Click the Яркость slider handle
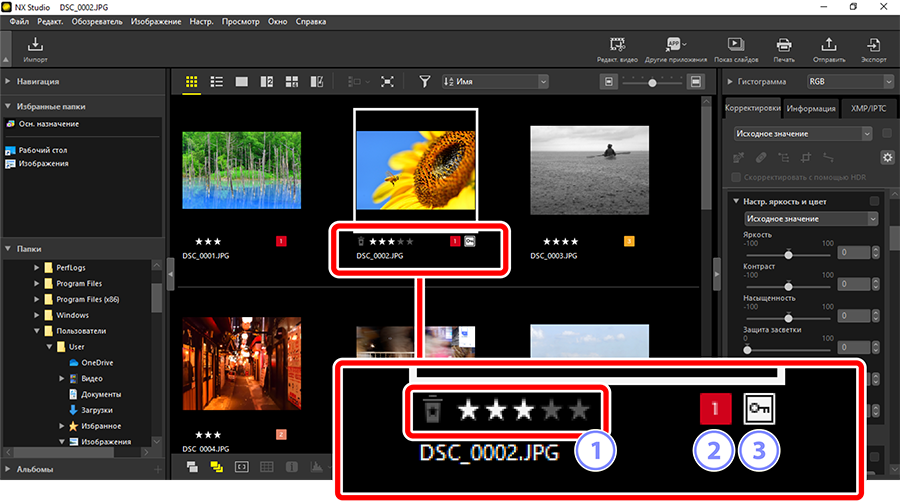The image size is (900, 503). coord(789,254)
